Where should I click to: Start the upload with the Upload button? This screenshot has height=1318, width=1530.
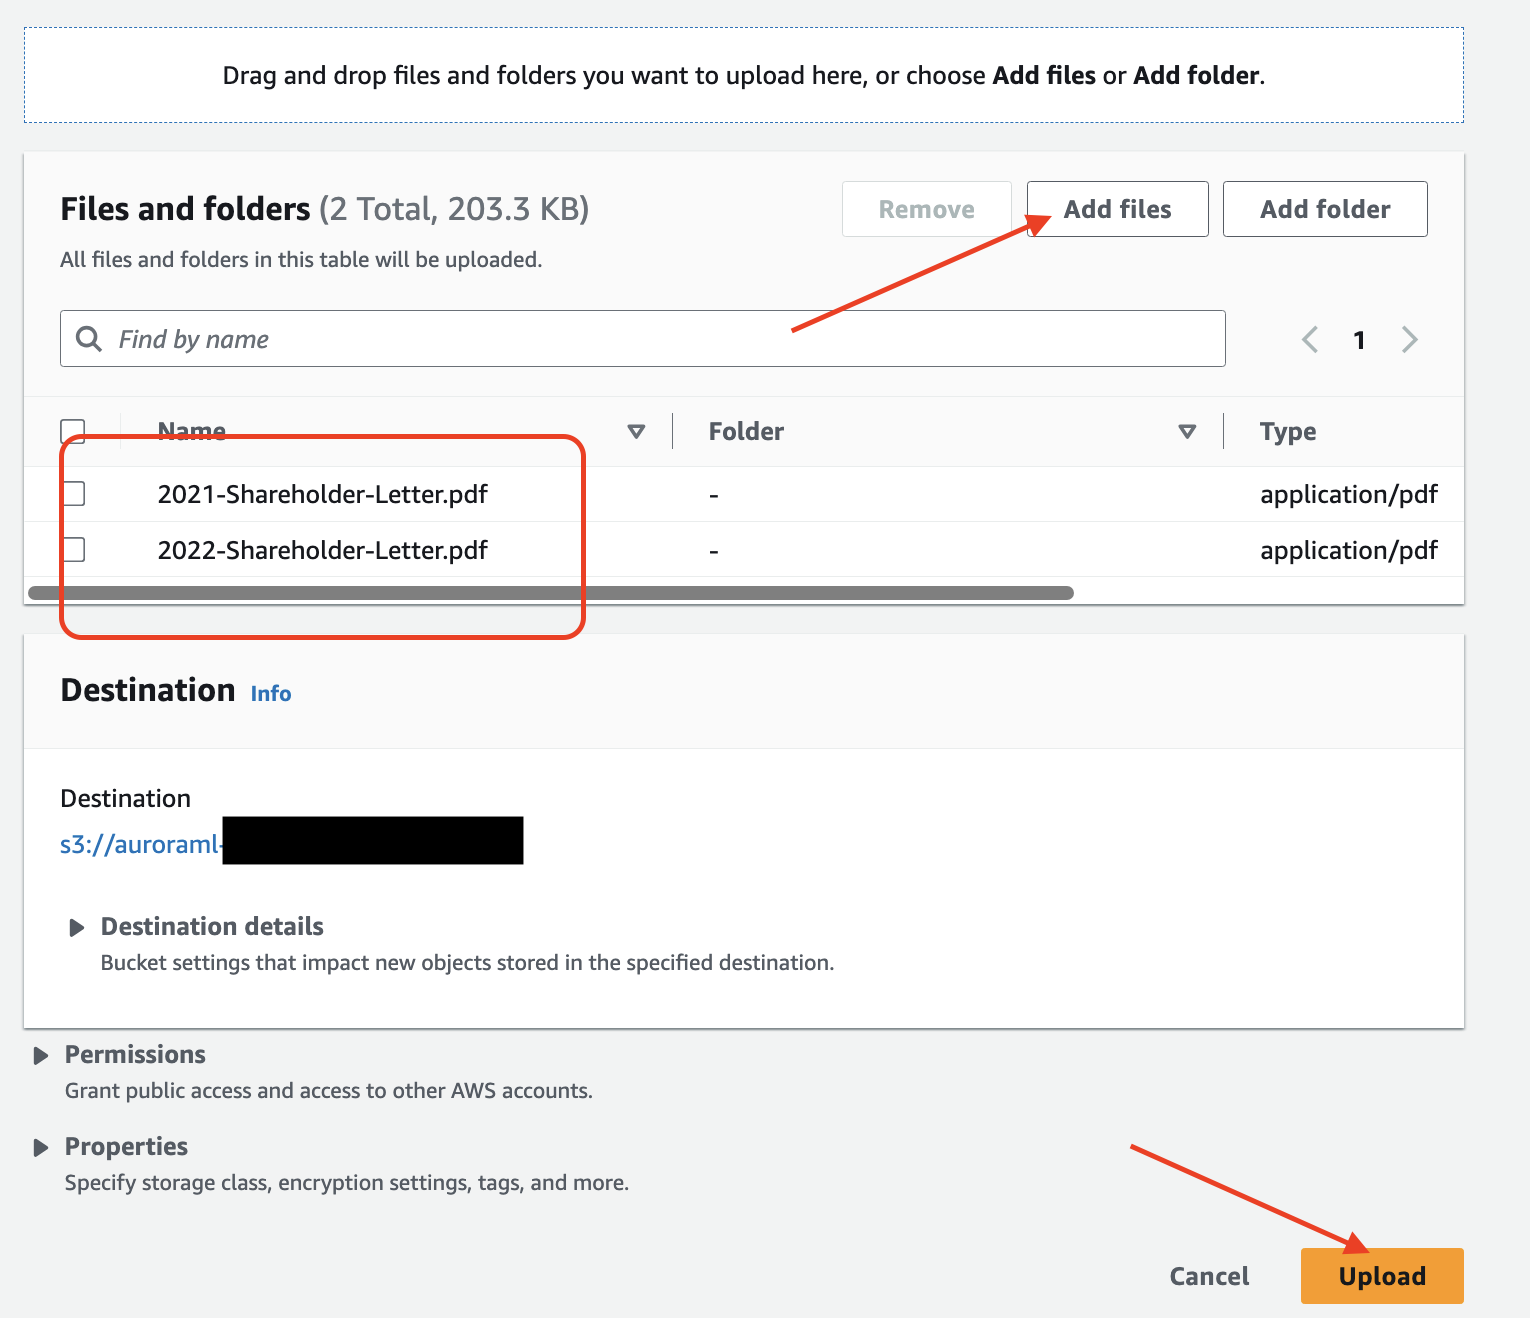tap(1381, 1275)
